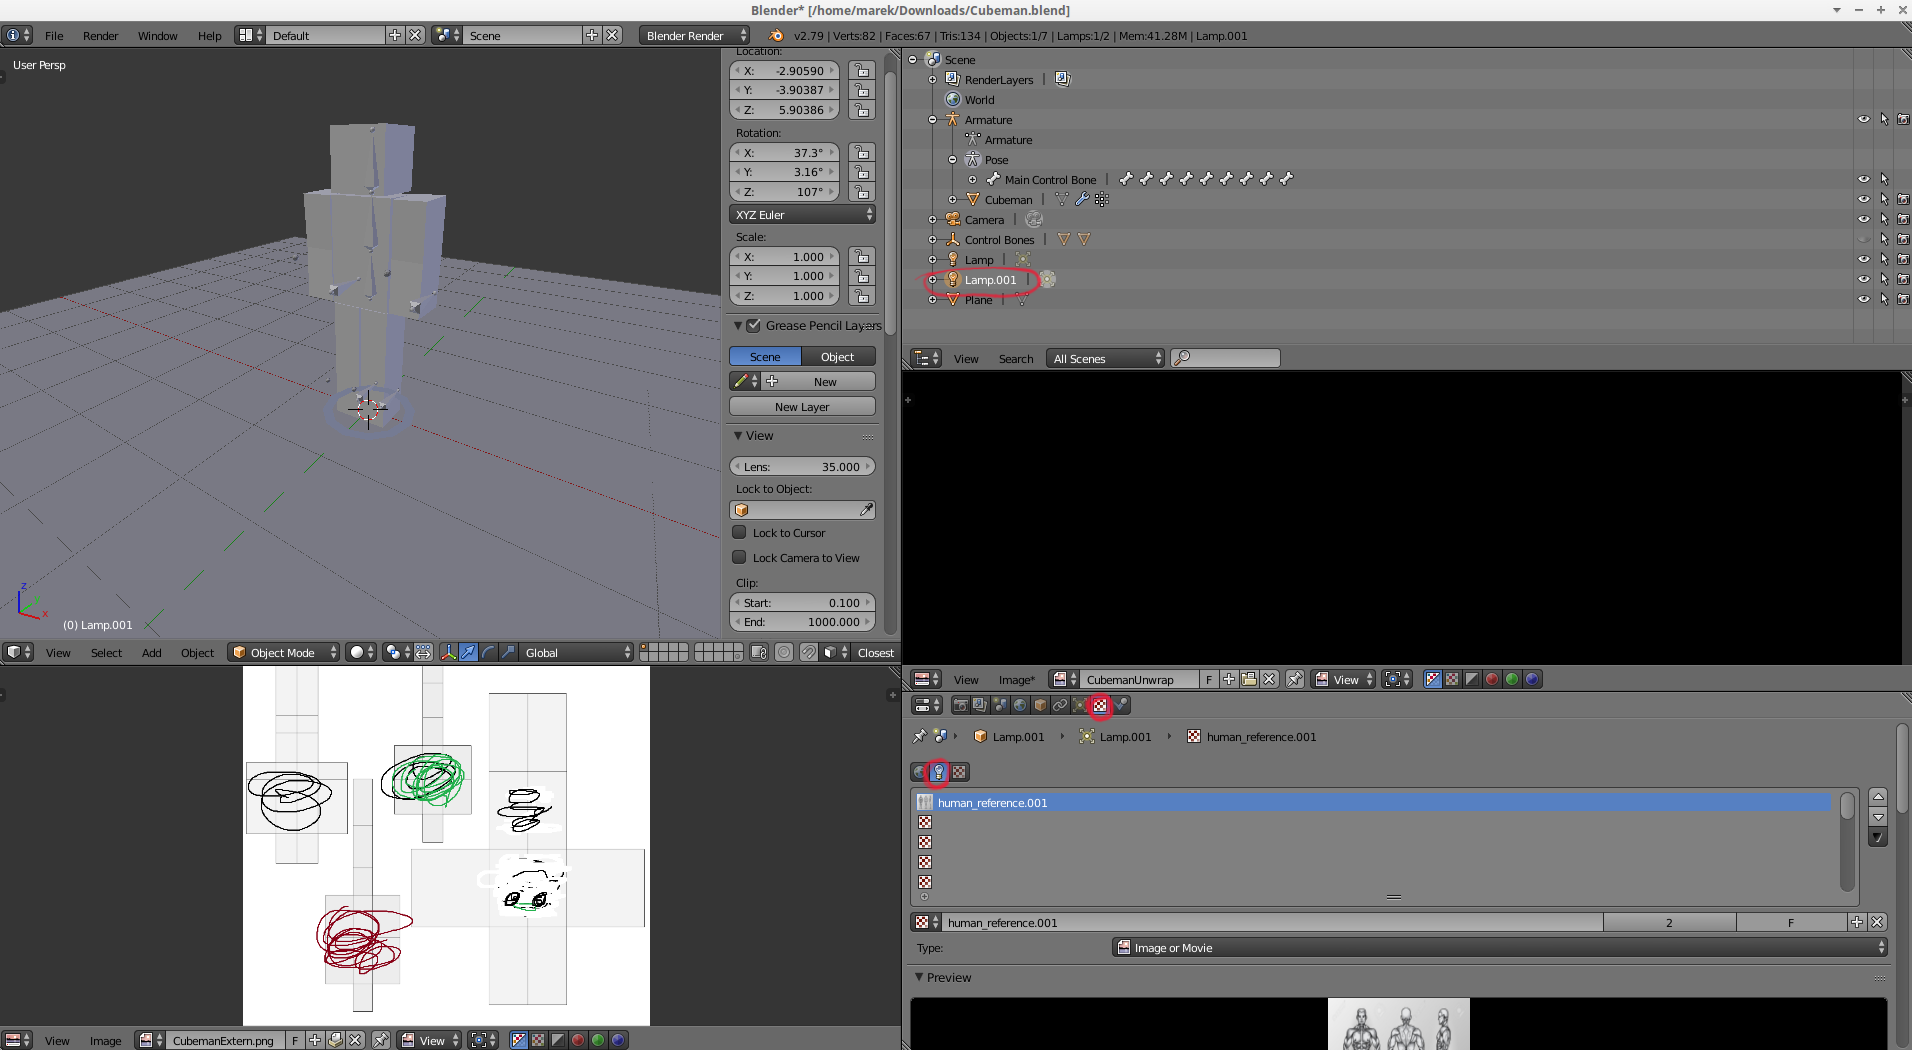Open the Object properties tab (orange cube)
Image resolution: width=1912 pixels, height=1050 pixels.
pos(1040,705)
